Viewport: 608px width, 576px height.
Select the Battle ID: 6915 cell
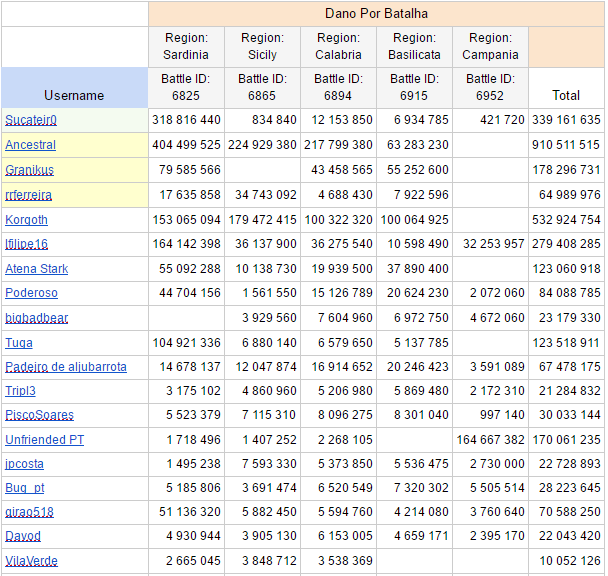click(x=414, y=88)
